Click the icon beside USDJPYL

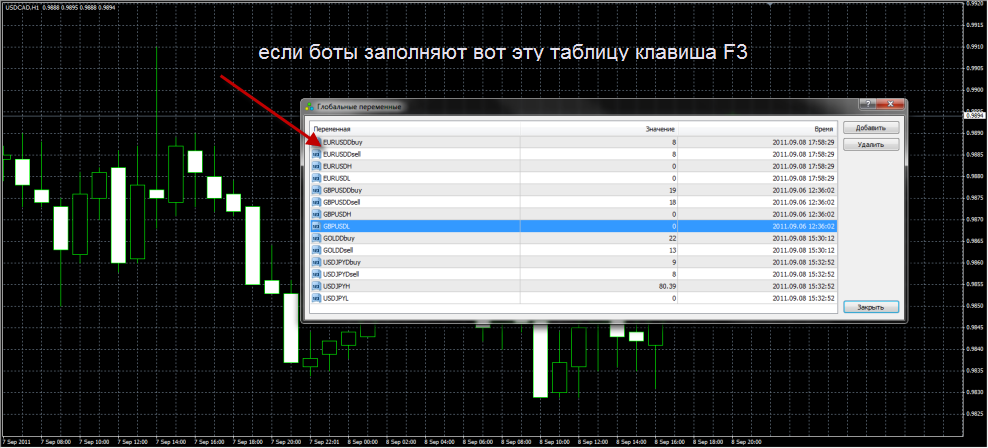pos(316,298)
